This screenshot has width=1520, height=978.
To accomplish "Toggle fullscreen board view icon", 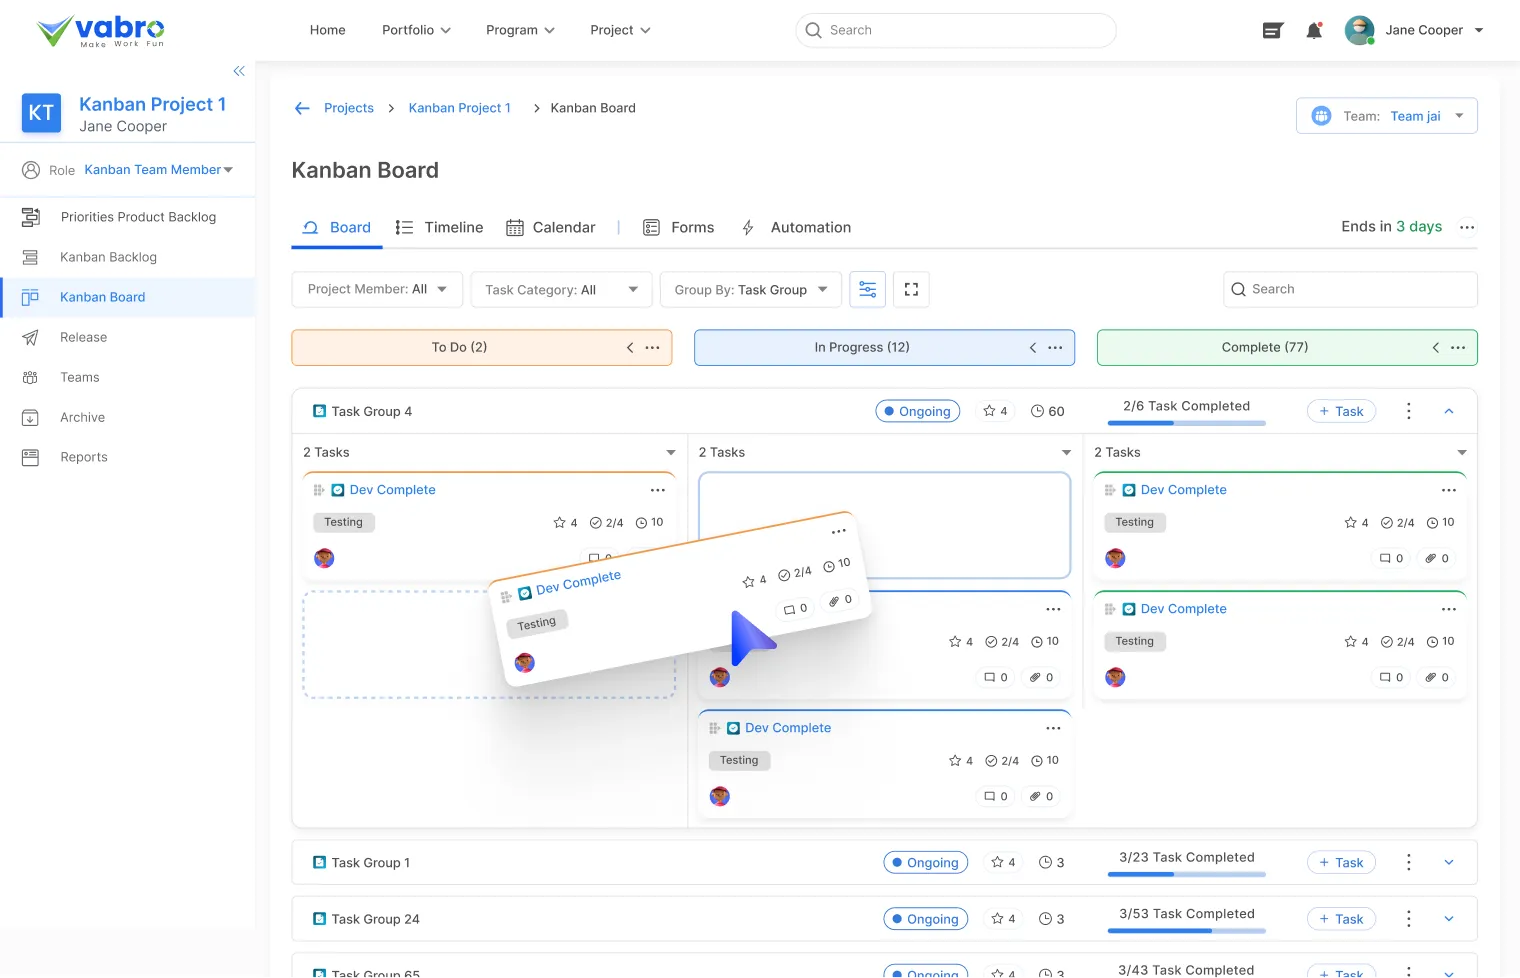I will point(911,290).
